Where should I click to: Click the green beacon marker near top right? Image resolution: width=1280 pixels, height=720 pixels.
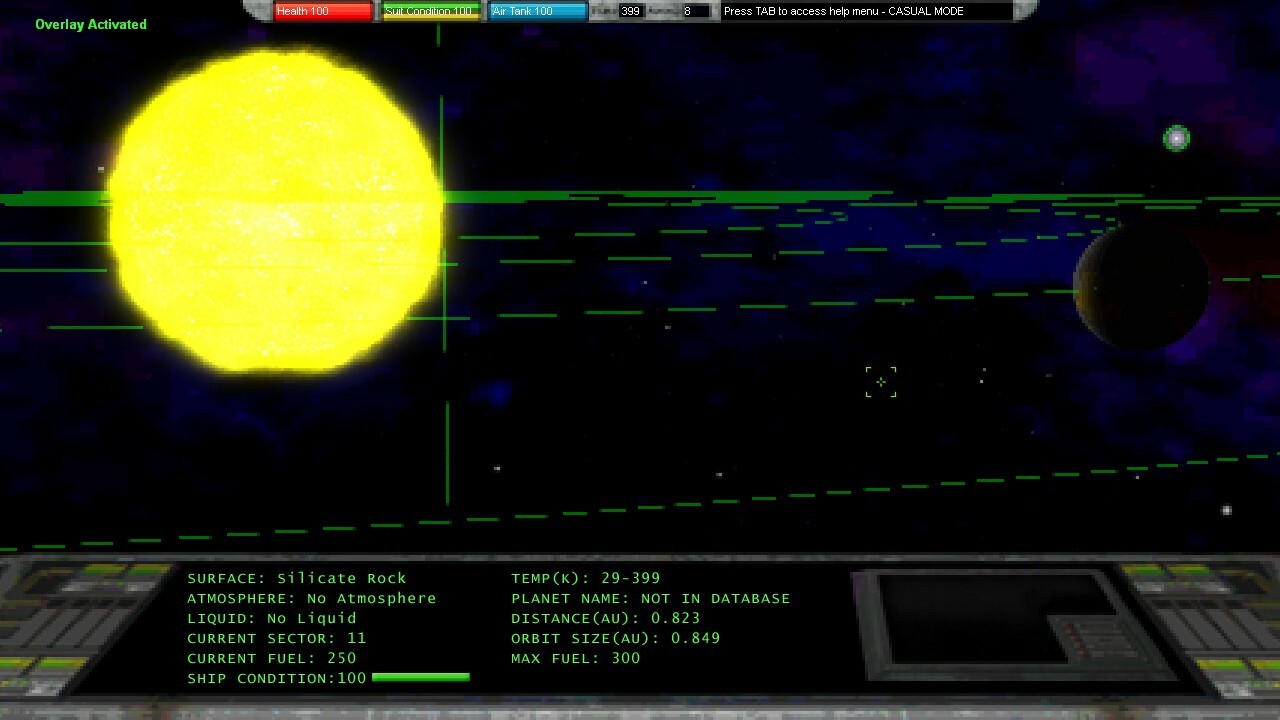click(x=1177, y=138)
